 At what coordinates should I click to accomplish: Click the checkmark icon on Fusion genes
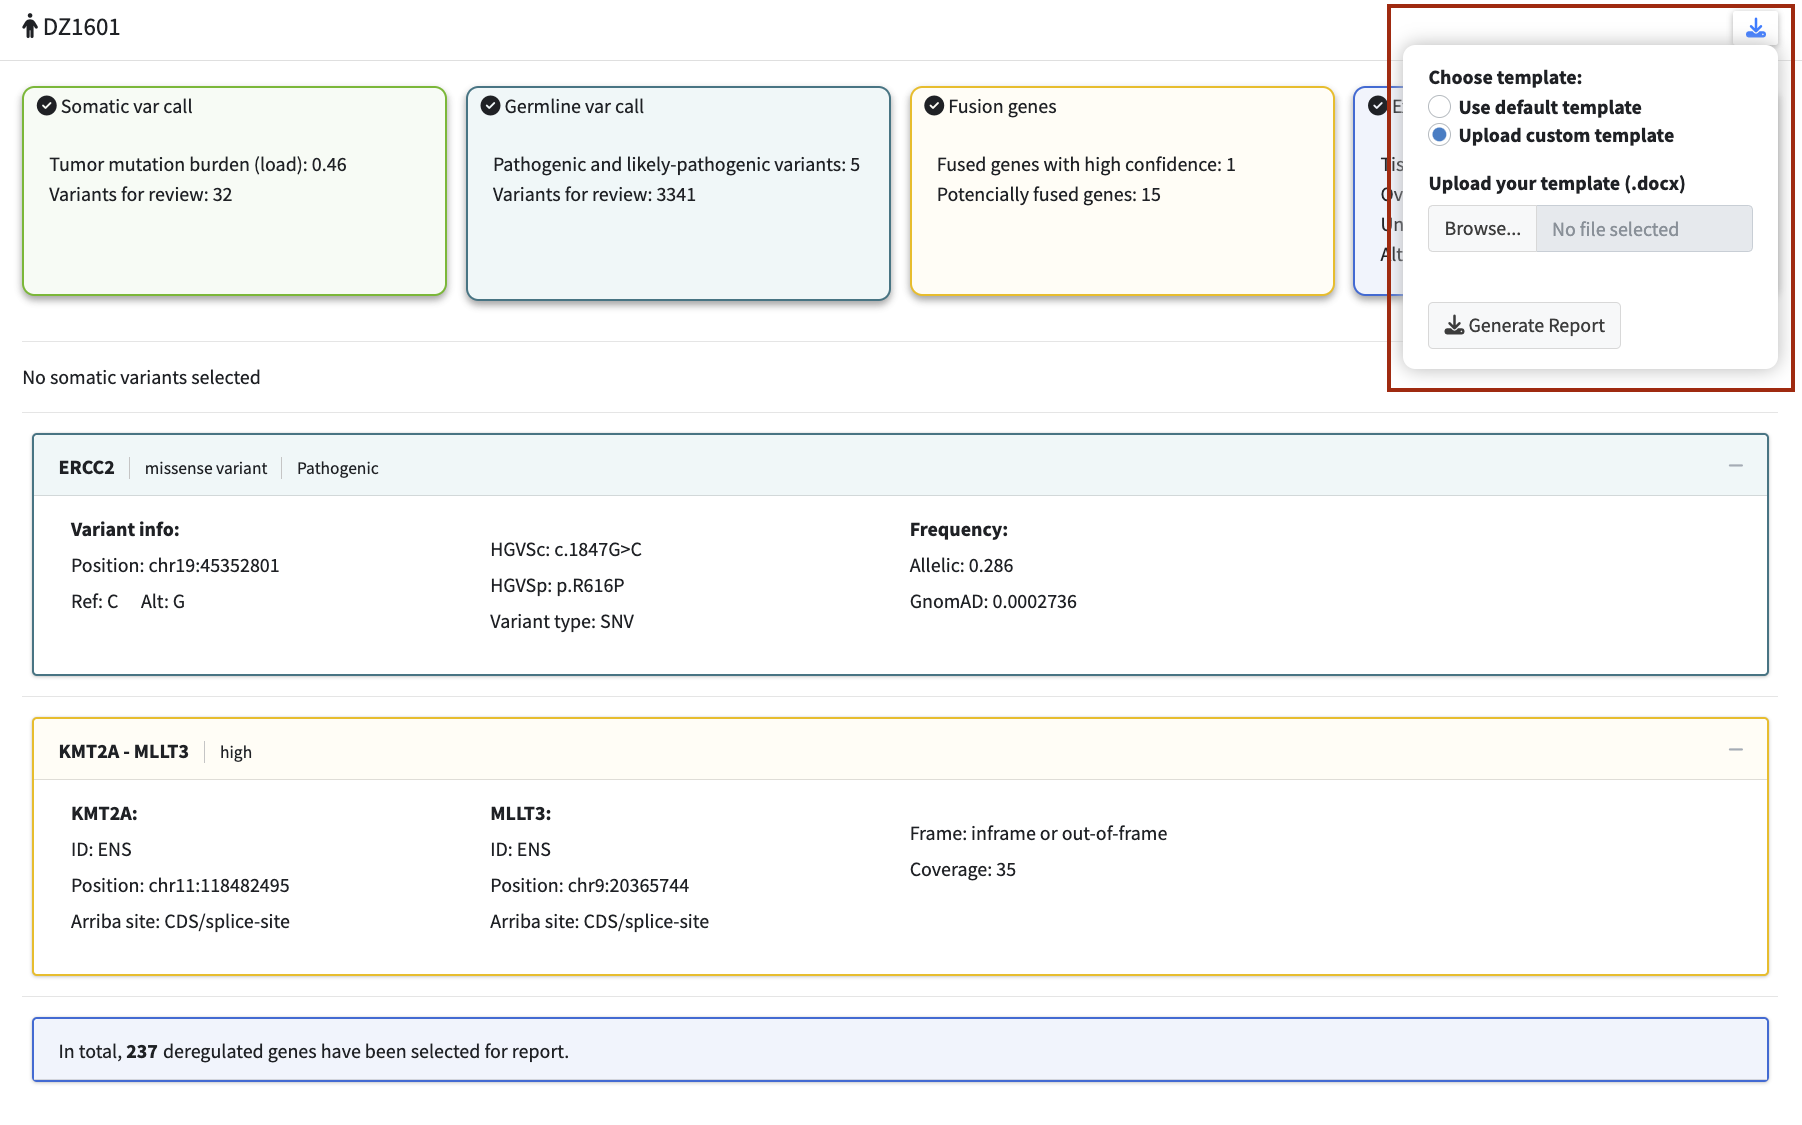(934, 106)
